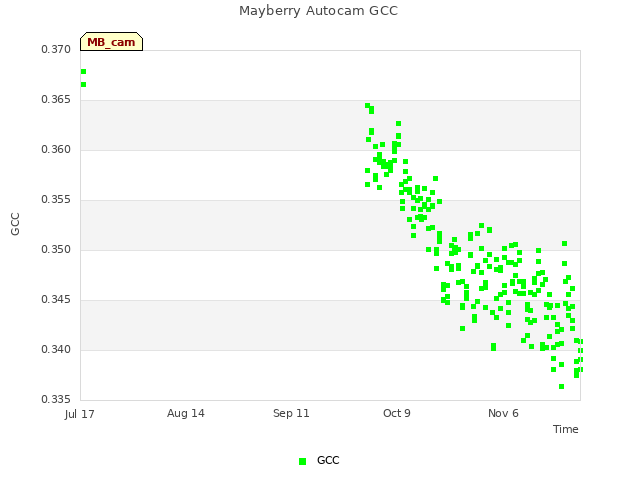
Task: Click the 0.350 y-axis value
Action: 56,249
